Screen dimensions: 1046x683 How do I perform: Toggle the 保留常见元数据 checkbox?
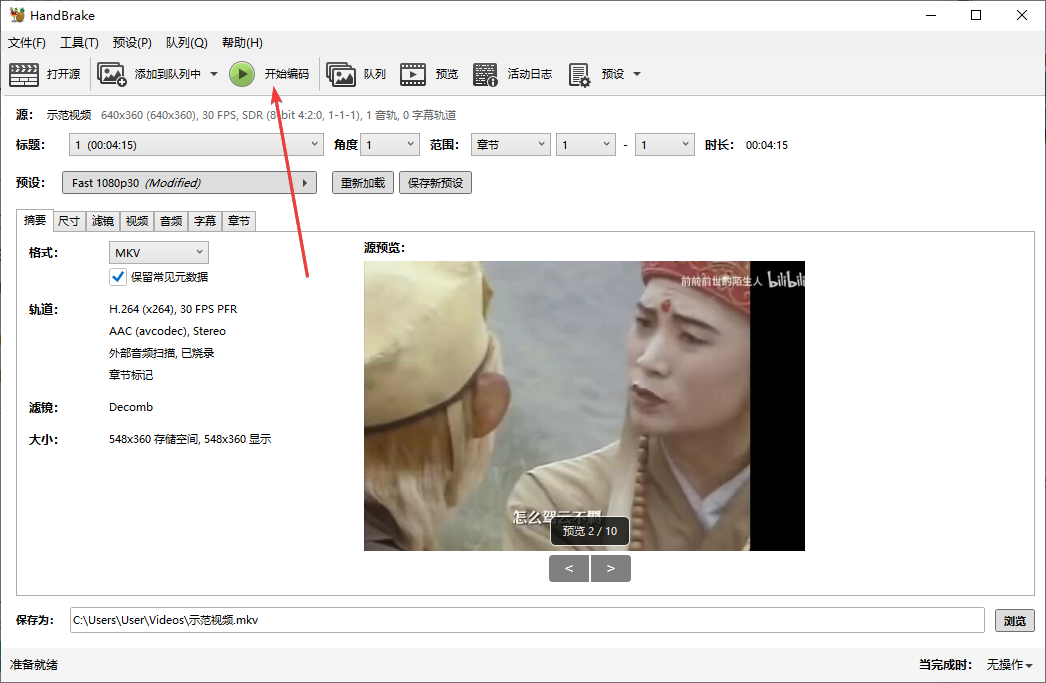pyautogui.click(x=118, y=277)
